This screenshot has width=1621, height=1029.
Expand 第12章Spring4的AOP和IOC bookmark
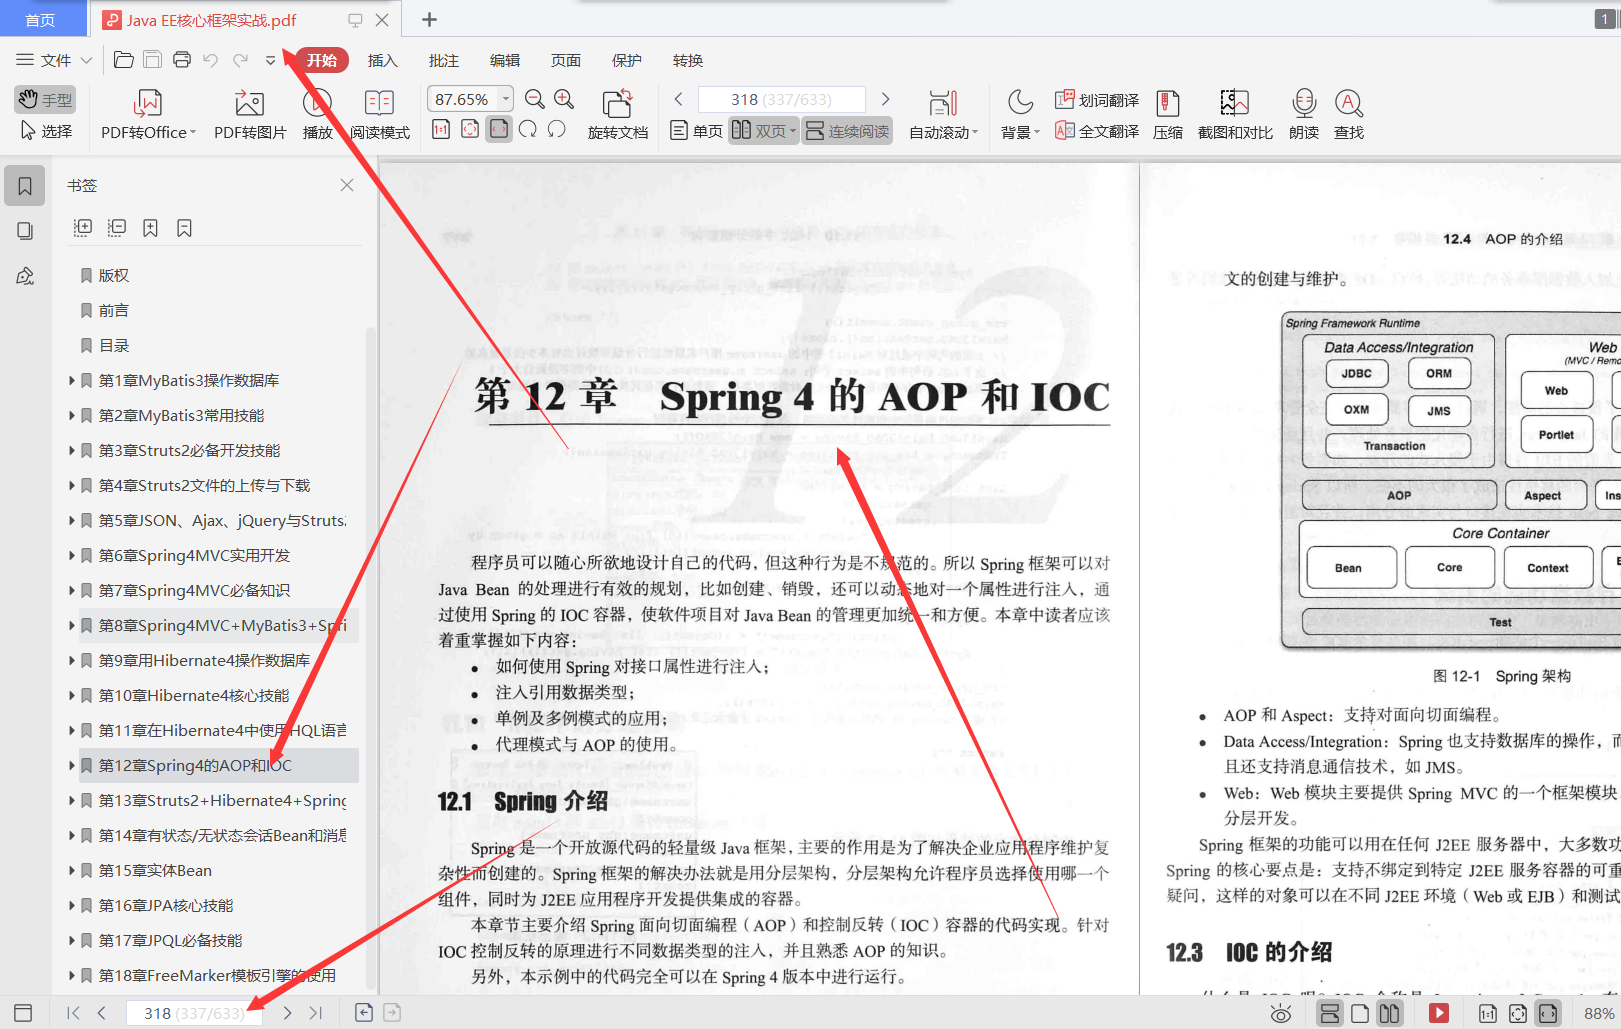click(71, 765)
